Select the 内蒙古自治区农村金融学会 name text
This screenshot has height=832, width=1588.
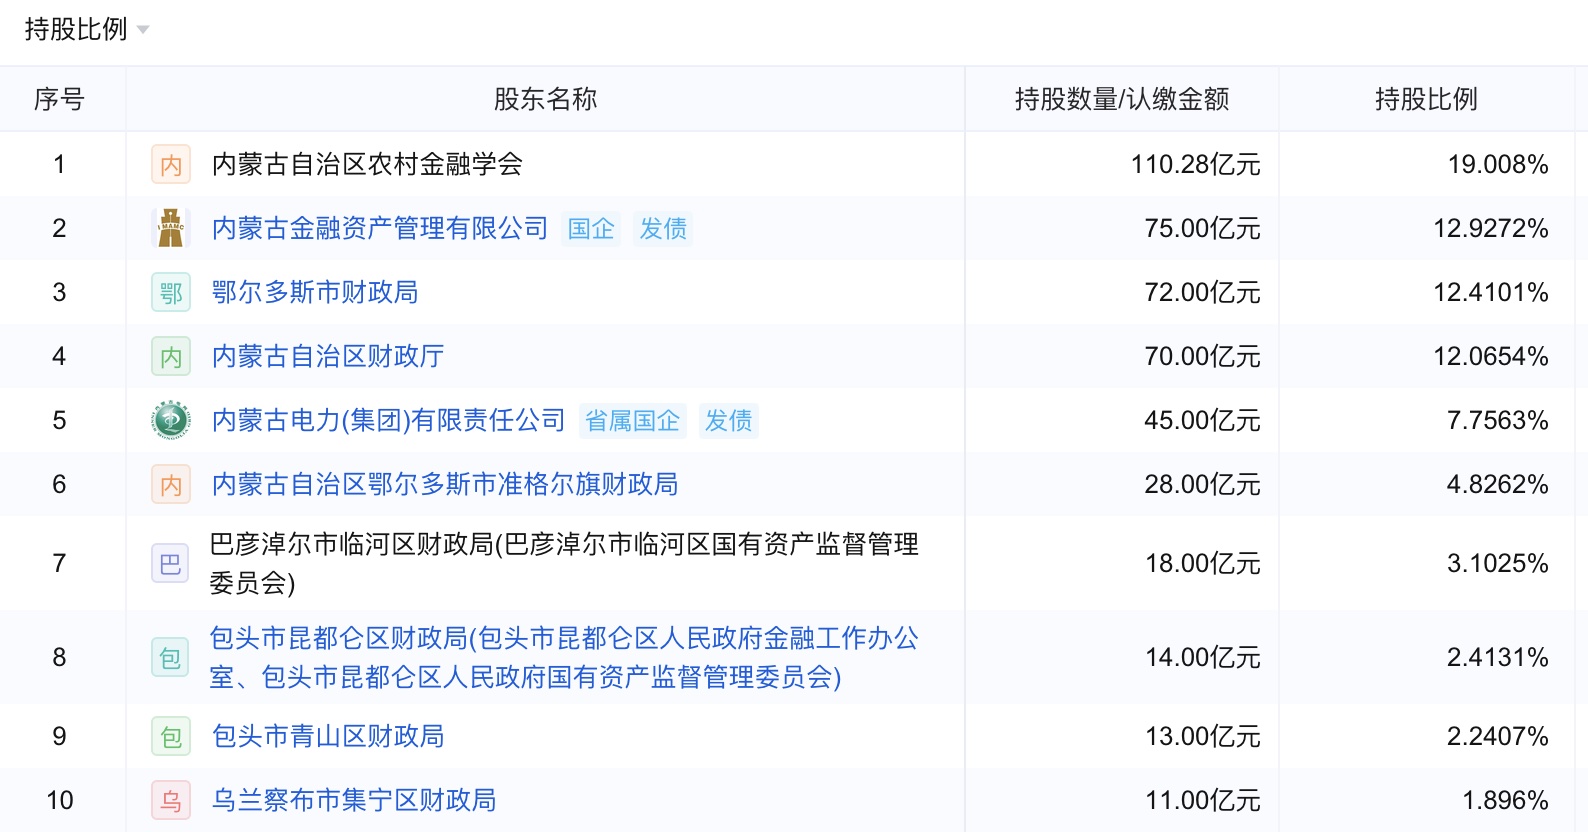(x=367, y=164)
